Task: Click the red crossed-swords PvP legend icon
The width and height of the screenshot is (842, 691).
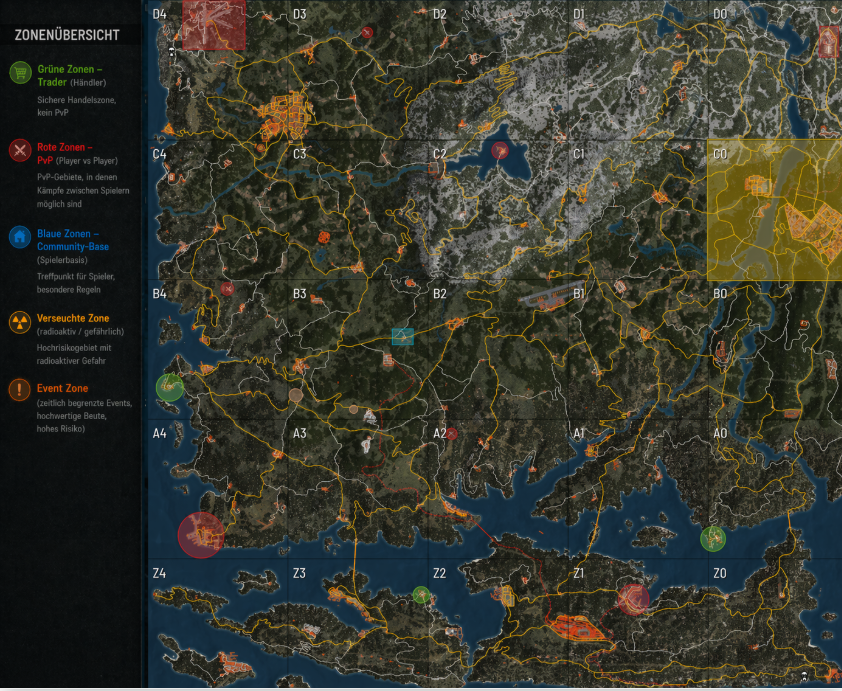Action: pos(20,150)
